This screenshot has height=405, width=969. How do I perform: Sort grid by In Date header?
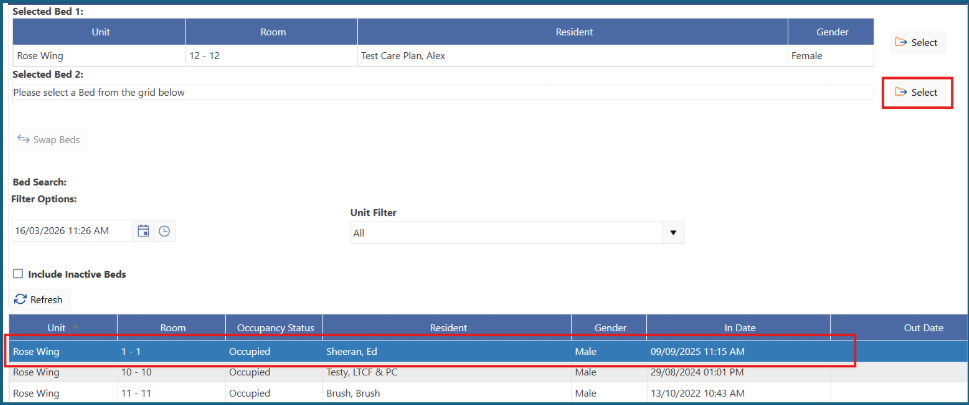(738, 328)
